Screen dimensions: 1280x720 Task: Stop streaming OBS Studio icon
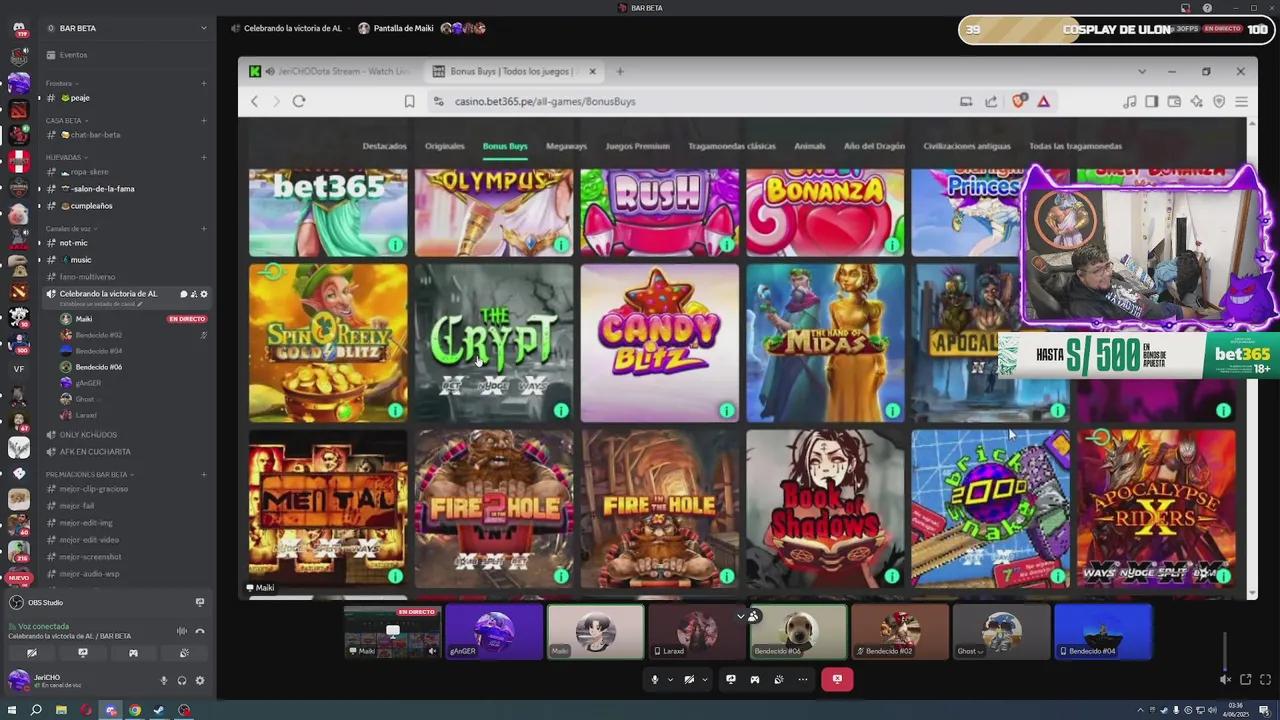coord(199,602)
